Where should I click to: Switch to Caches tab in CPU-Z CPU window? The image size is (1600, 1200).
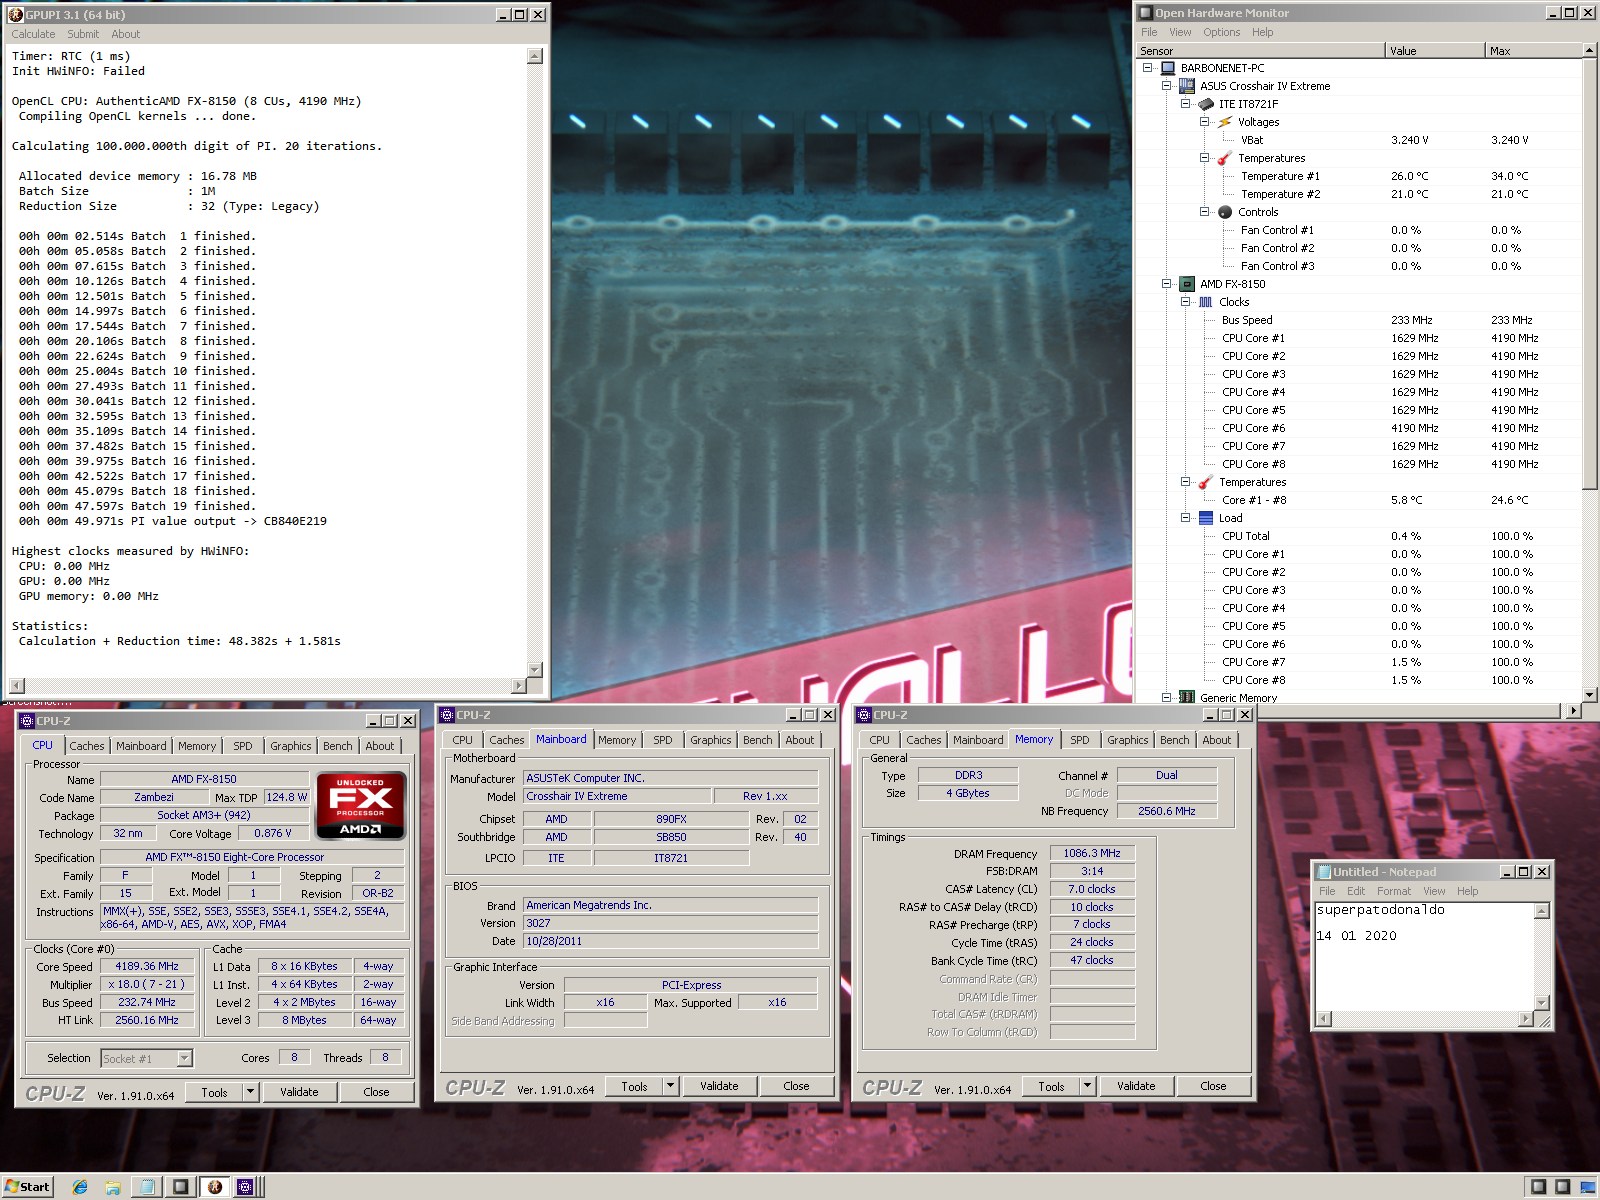click(x=87, y=746)
